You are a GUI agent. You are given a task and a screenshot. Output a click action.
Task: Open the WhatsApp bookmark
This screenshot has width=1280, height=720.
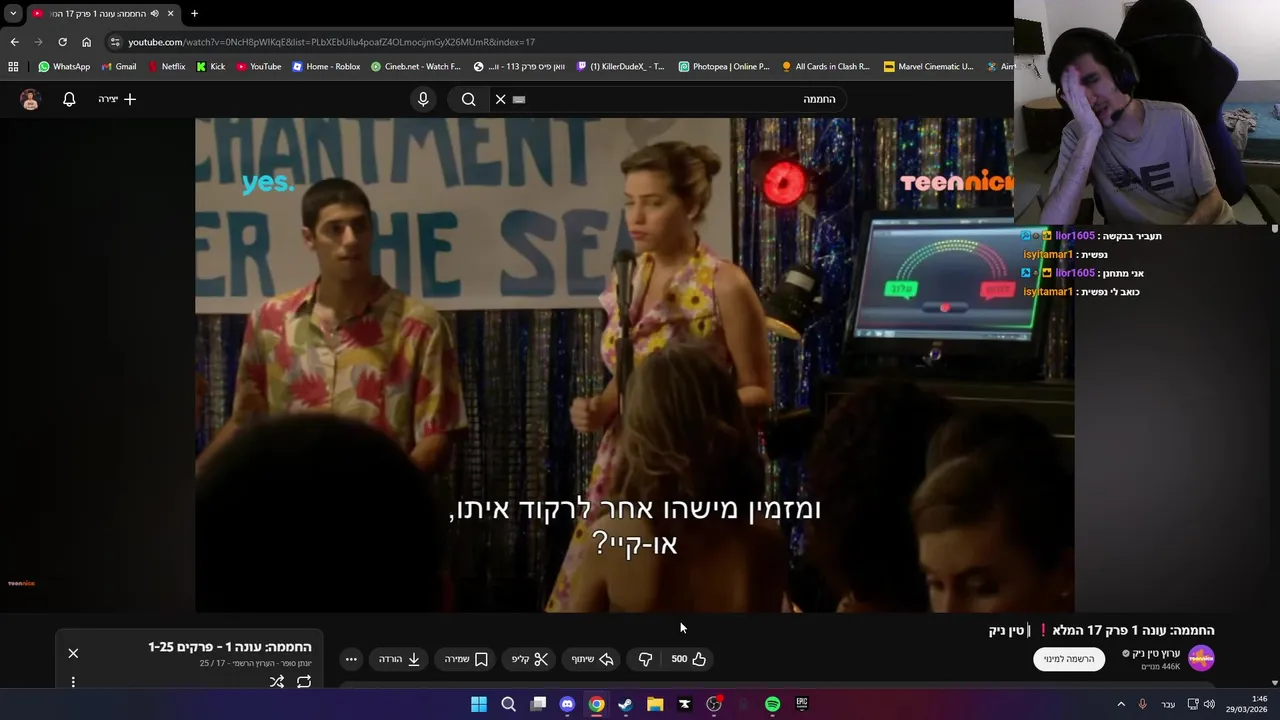click(x=64, y=67)
